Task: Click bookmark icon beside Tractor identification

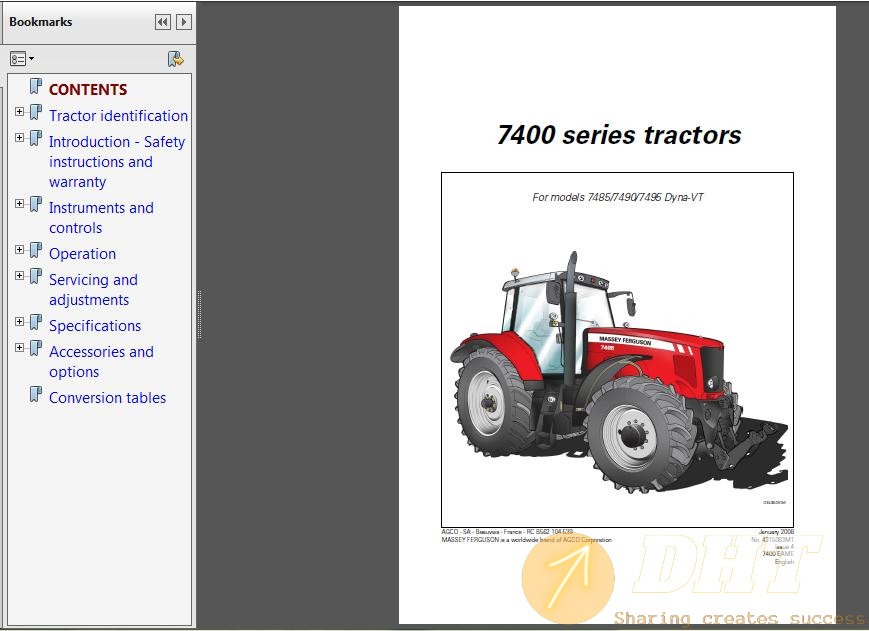Action: [35, 112]
